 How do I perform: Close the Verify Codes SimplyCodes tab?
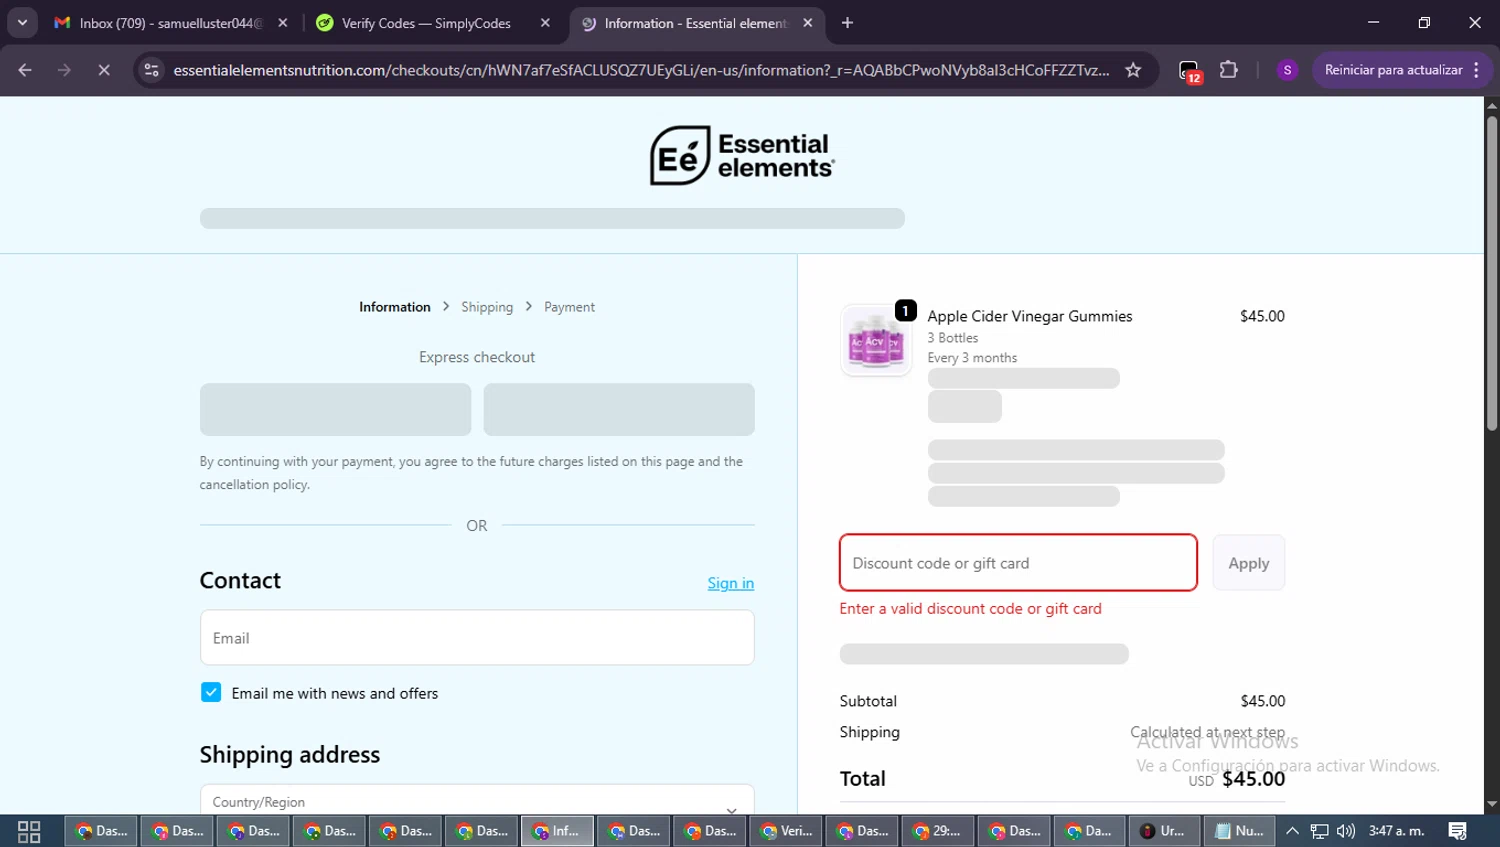coord(545,23)
